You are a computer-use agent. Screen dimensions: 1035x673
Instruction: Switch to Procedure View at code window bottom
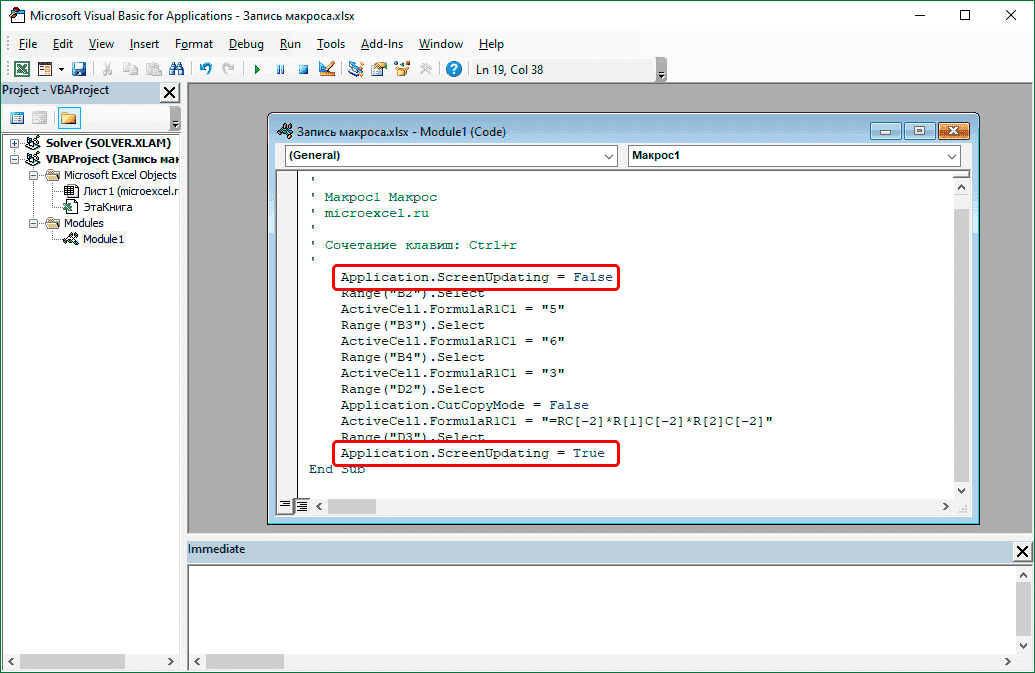pos(286,505)
